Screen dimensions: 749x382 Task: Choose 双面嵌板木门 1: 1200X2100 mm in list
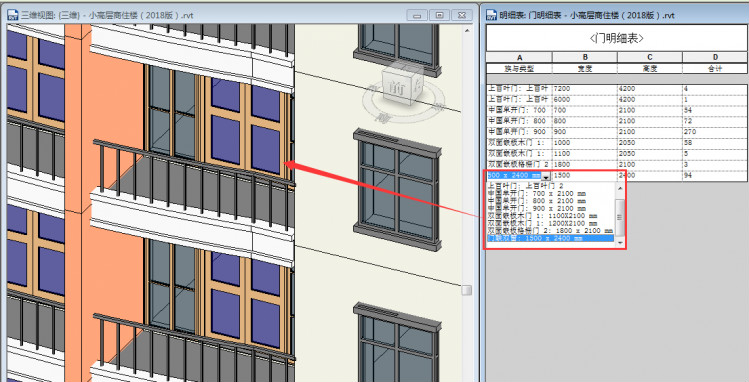[x=543, y=223]
